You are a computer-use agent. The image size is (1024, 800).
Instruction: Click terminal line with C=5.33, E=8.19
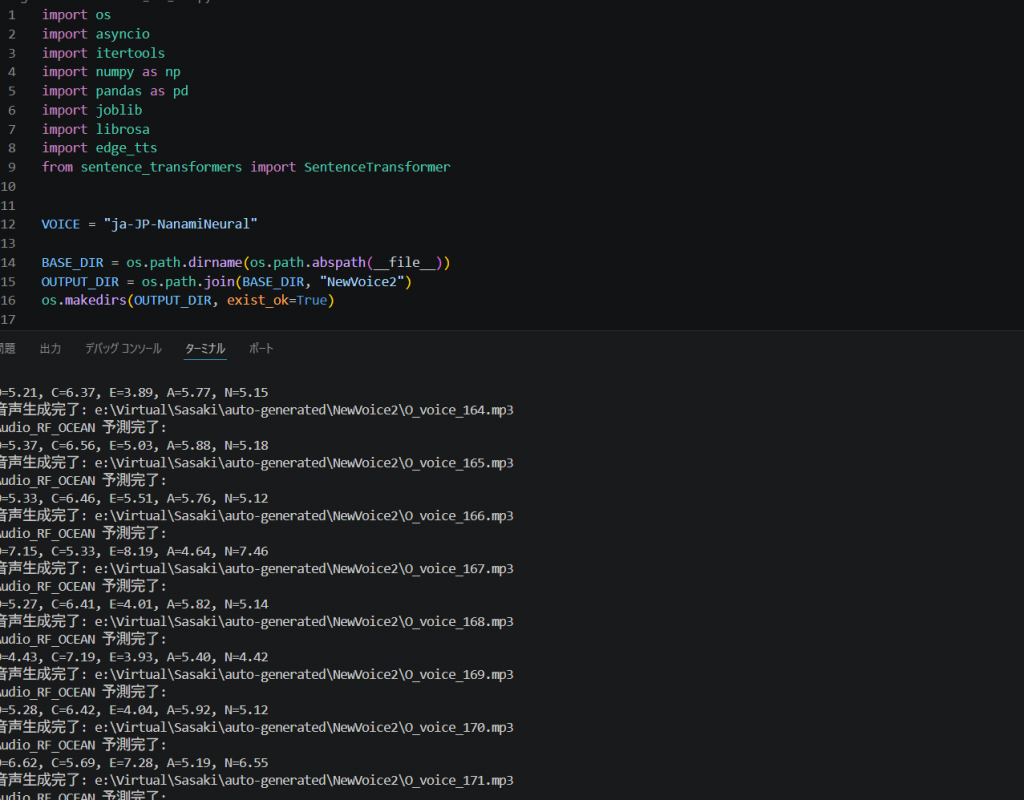(134, 551)
